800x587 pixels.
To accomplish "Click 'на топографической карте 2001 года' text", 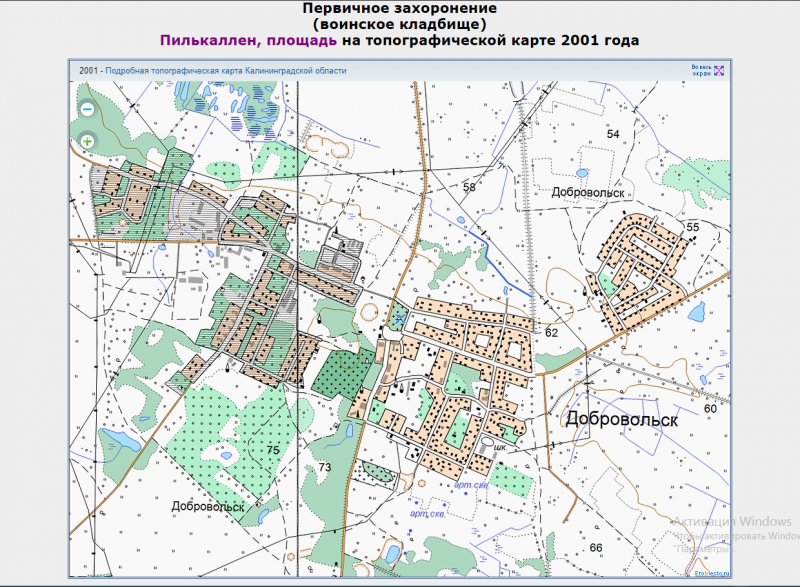I will [x=490, y=40].
